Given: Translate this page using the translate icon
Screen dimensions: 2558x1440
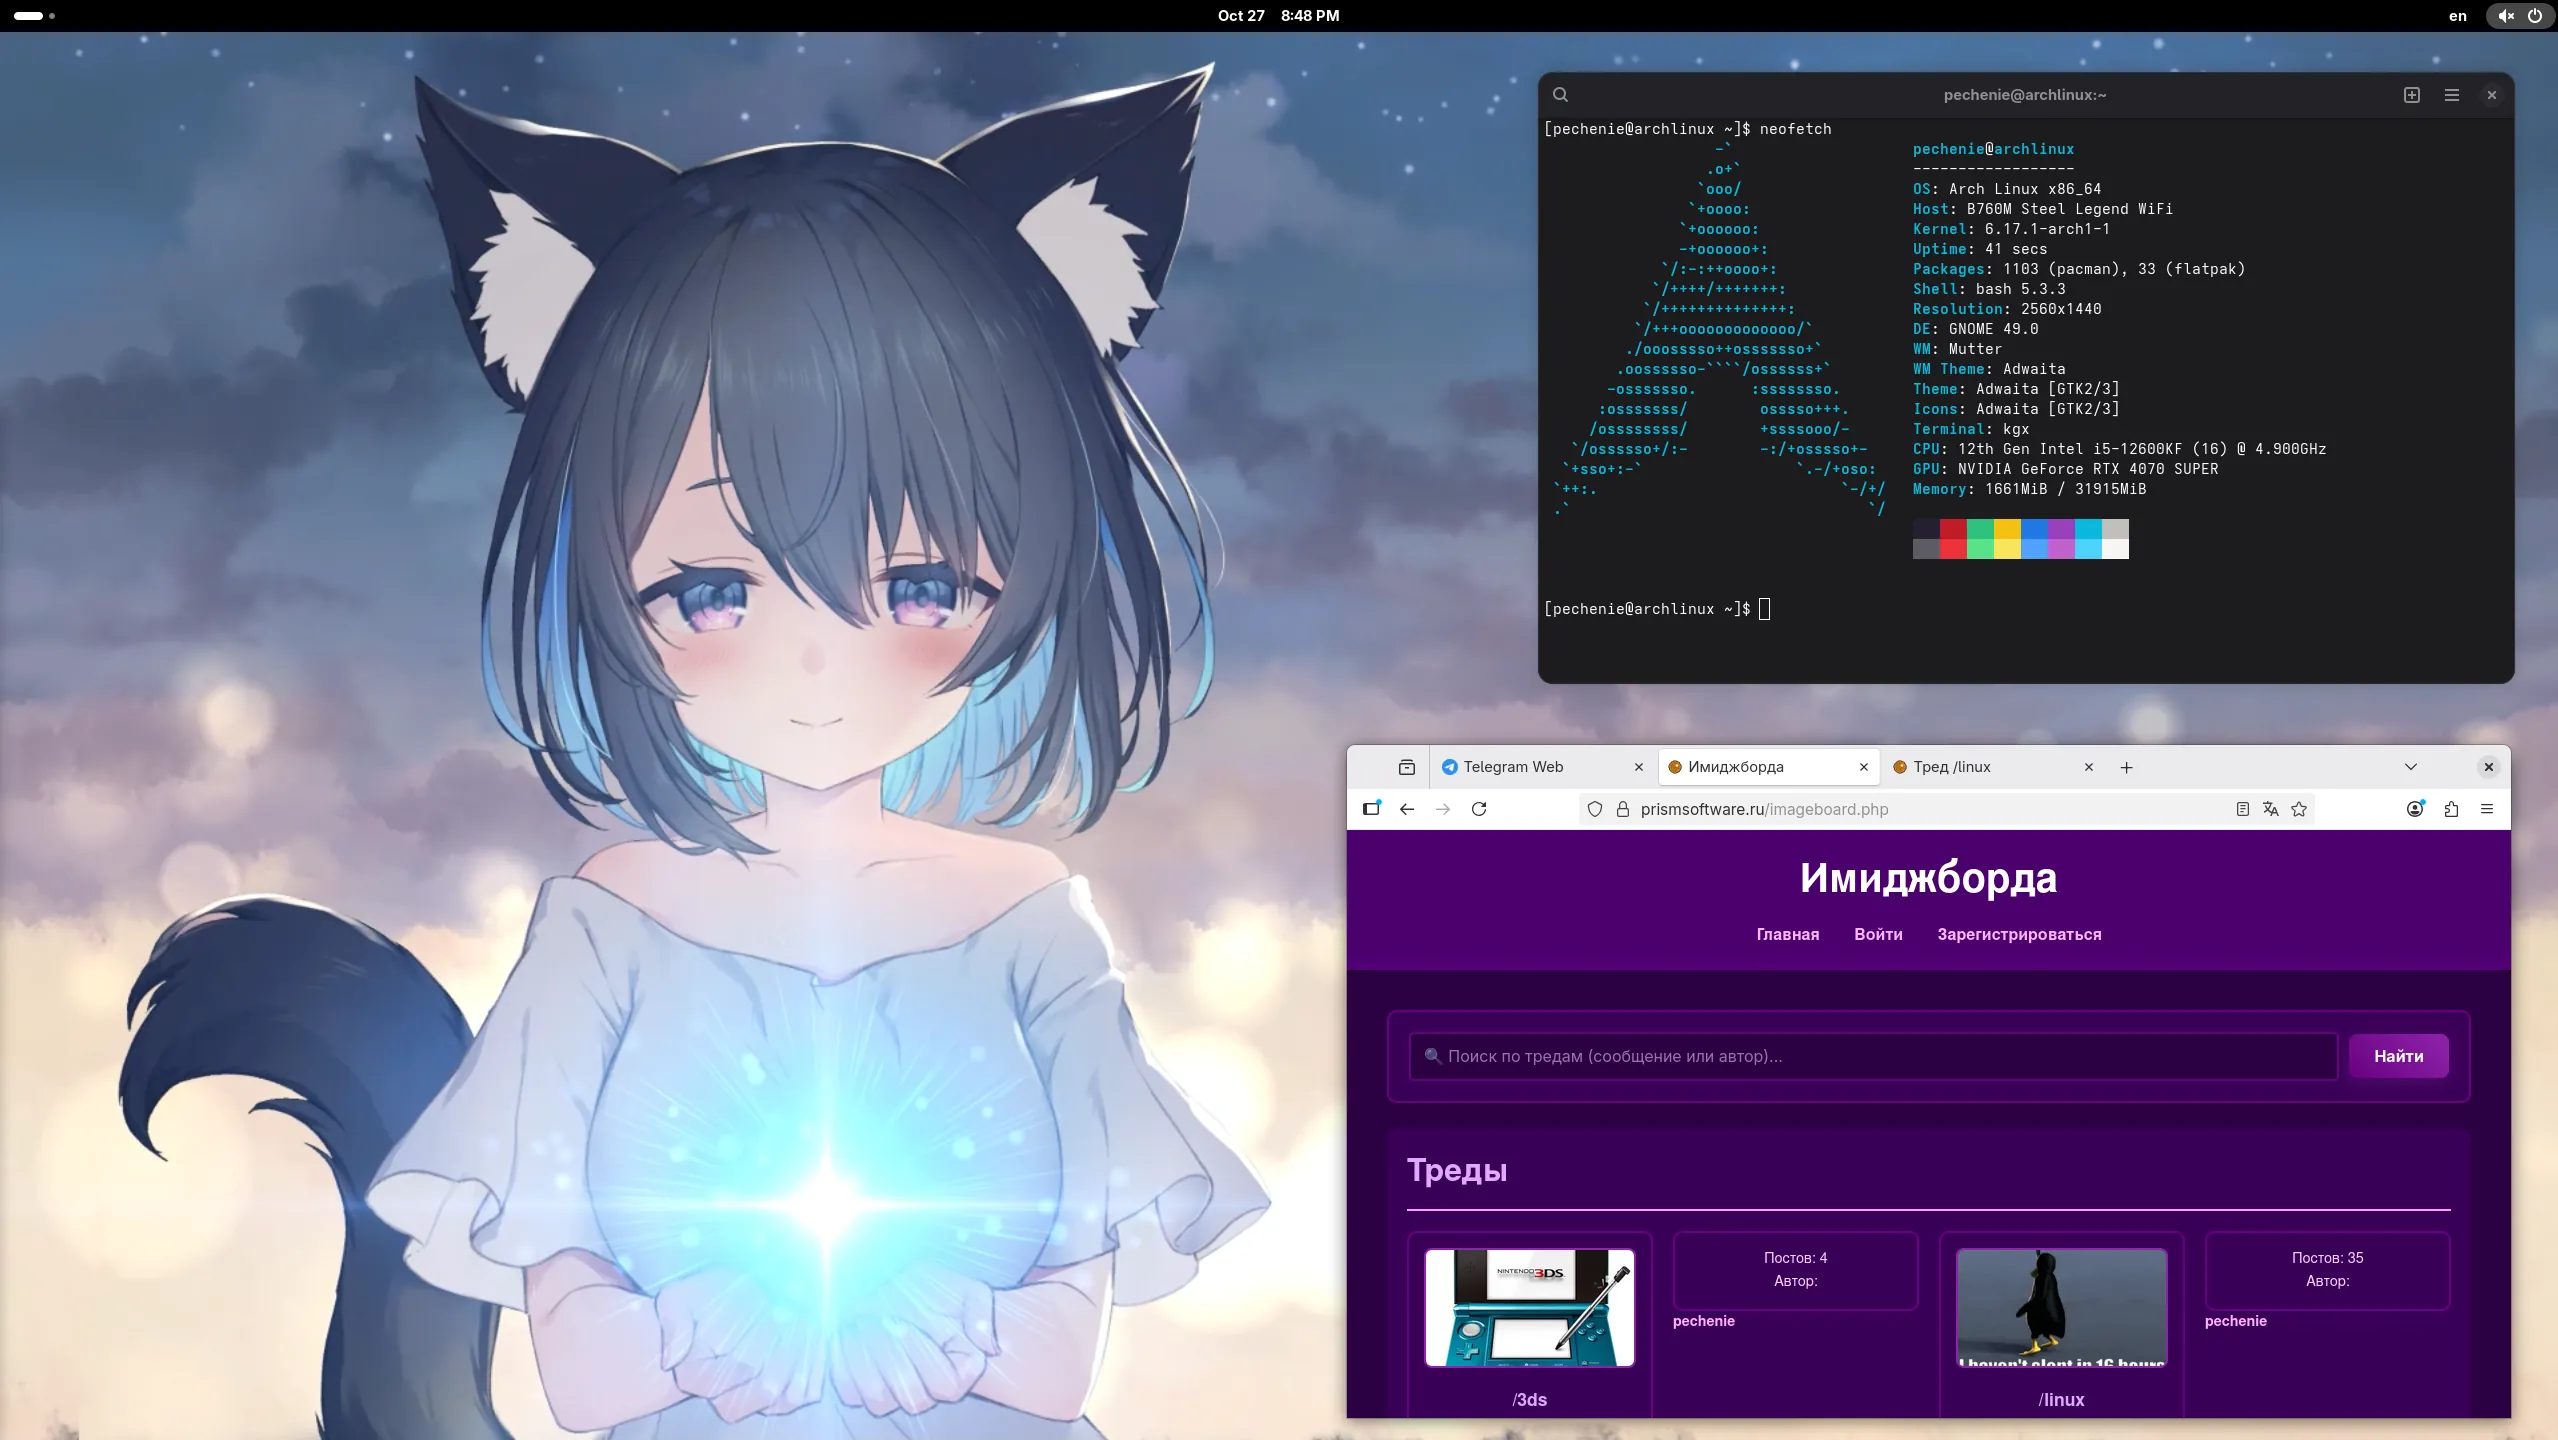Looking at the screenshot, I should point(2271,809).
